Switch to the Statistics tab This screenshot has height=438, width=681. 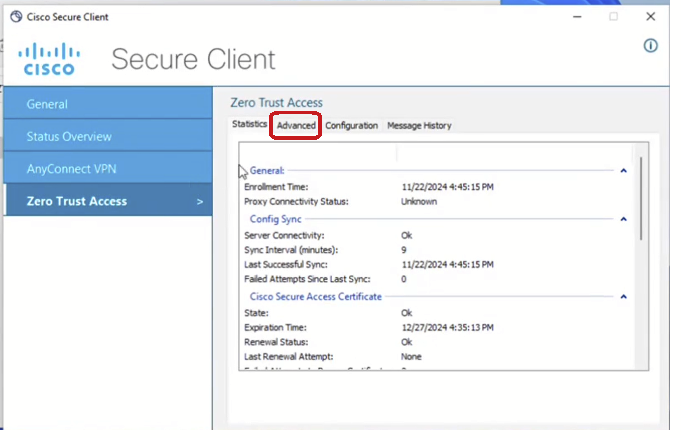249,124
